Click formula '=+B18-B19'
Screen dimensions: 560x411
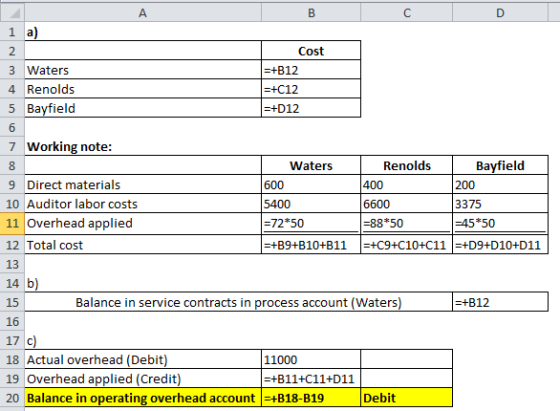(x=311, y=397)
